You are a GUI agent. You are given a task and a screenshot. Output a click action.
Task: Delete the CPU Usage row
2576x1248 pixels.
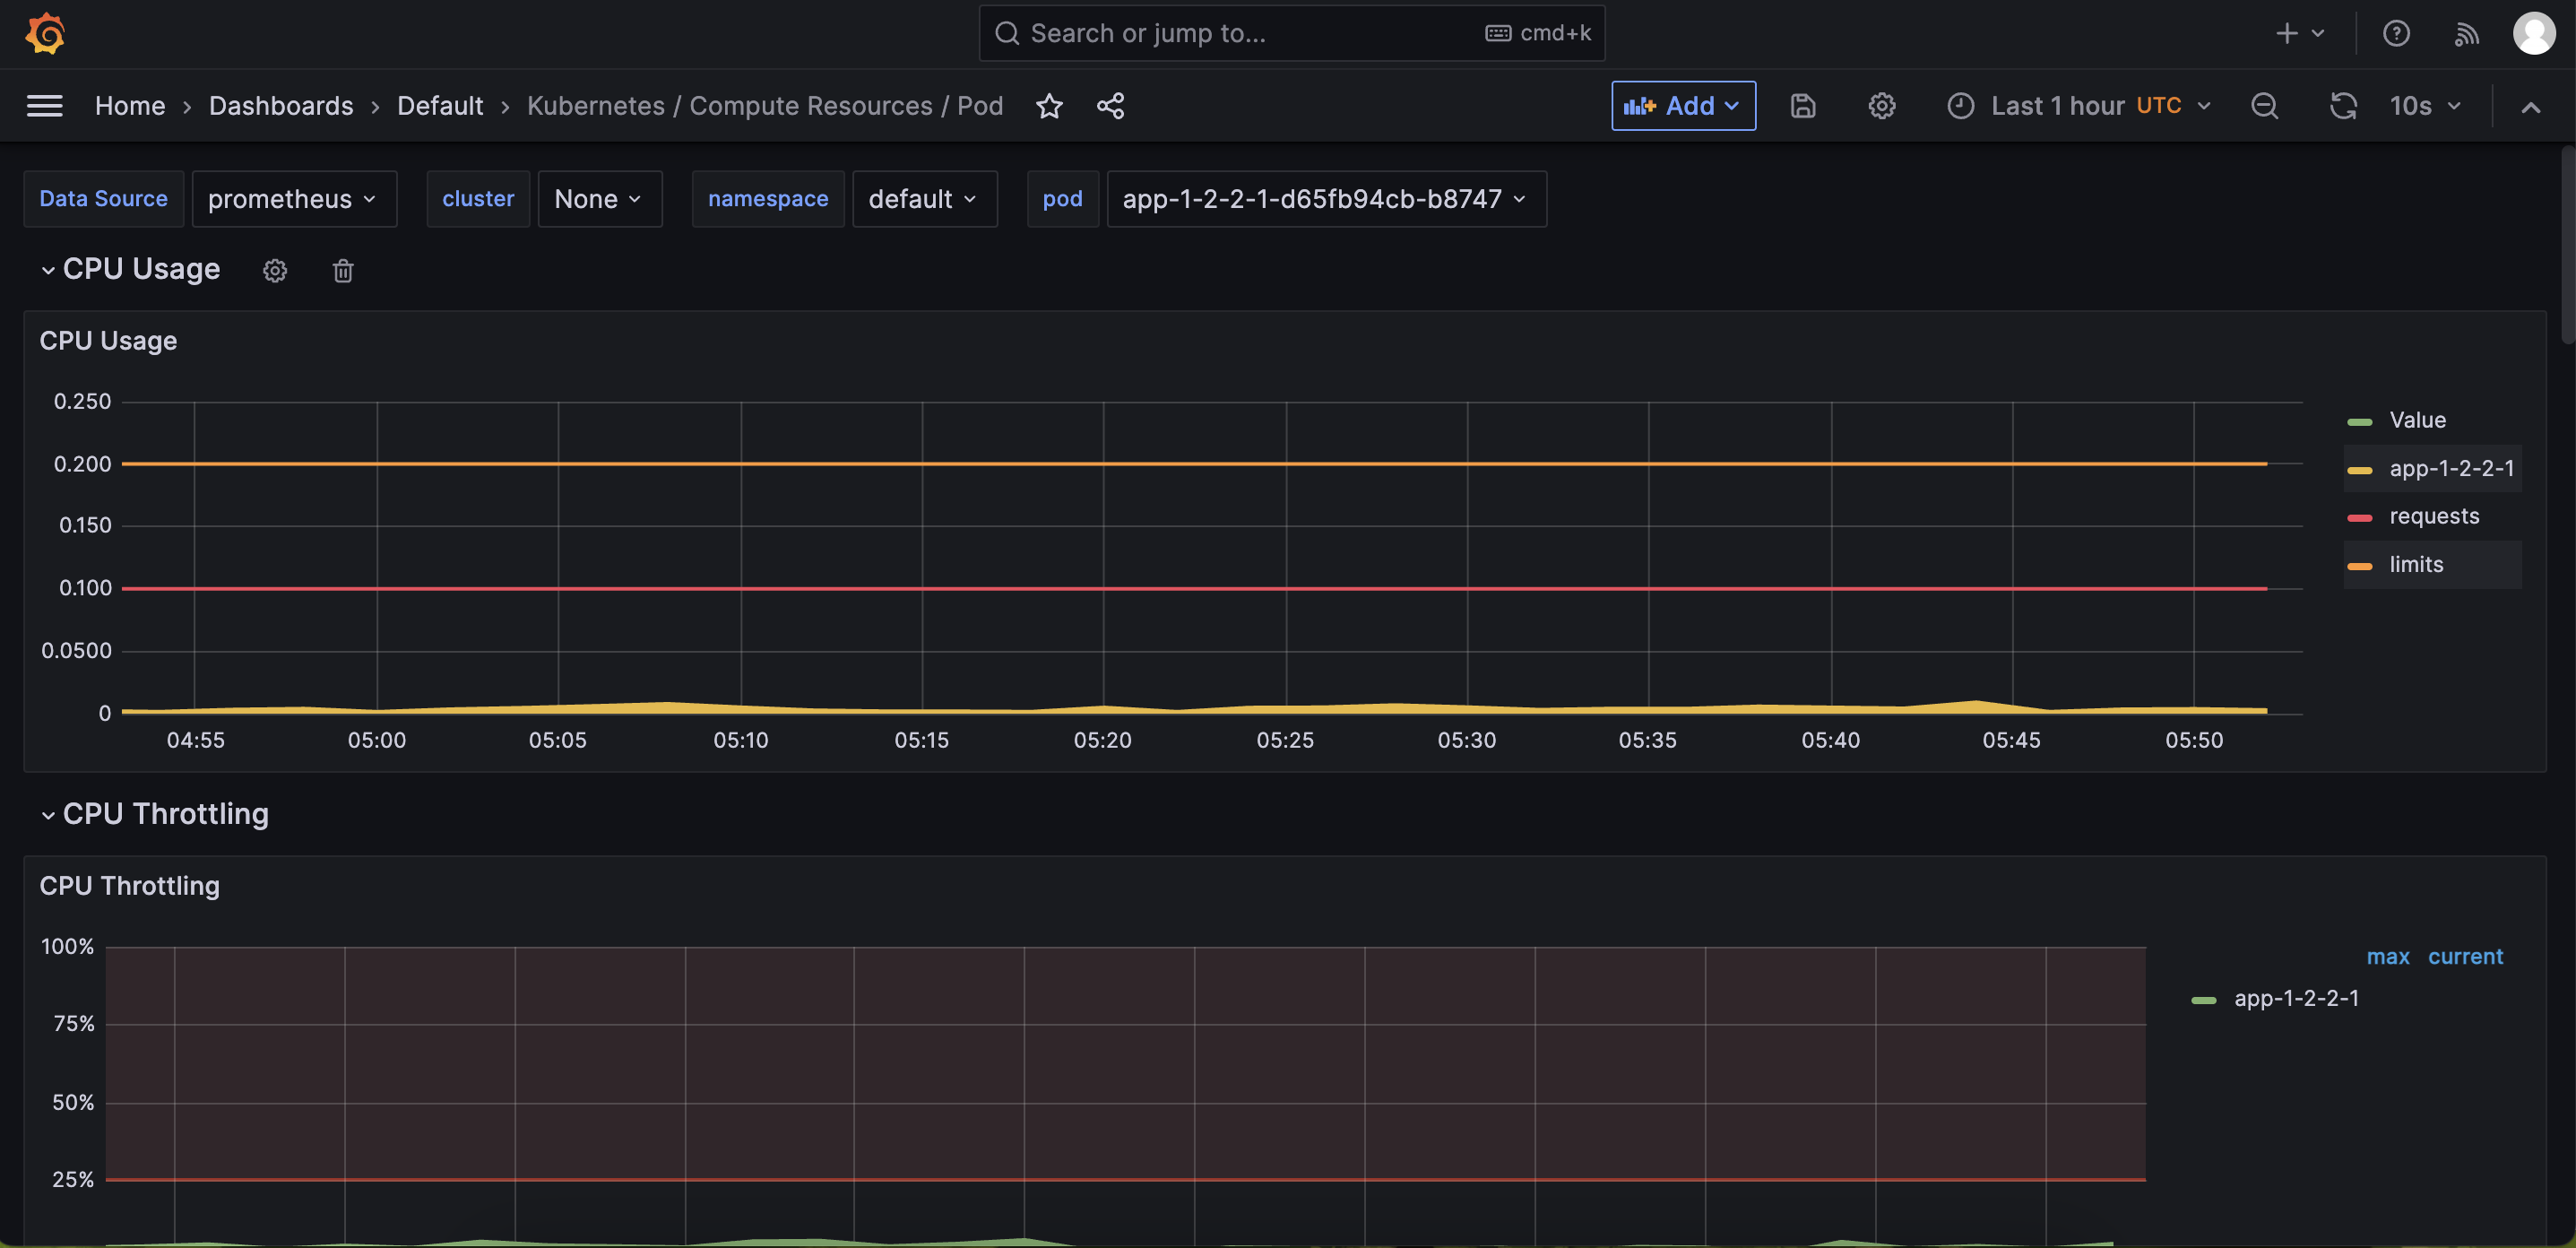pos(343,270)
